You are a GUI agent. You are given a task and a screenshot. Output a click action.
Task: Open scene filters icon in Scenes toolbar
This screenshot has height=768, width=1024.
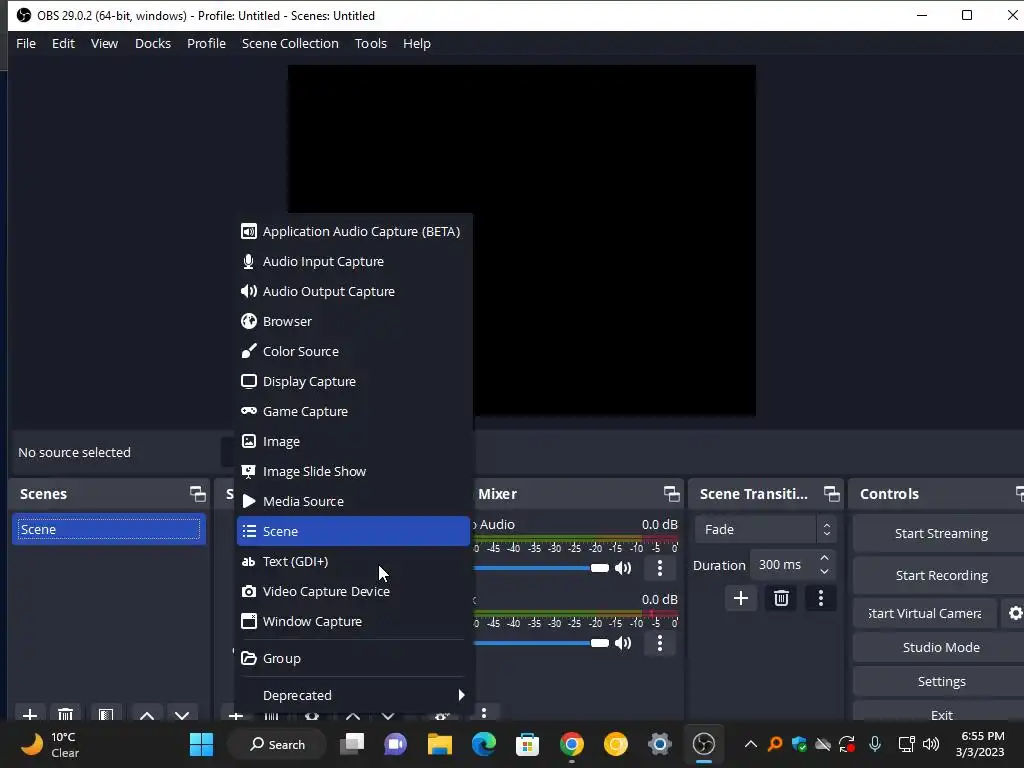(x=106, y=714)
